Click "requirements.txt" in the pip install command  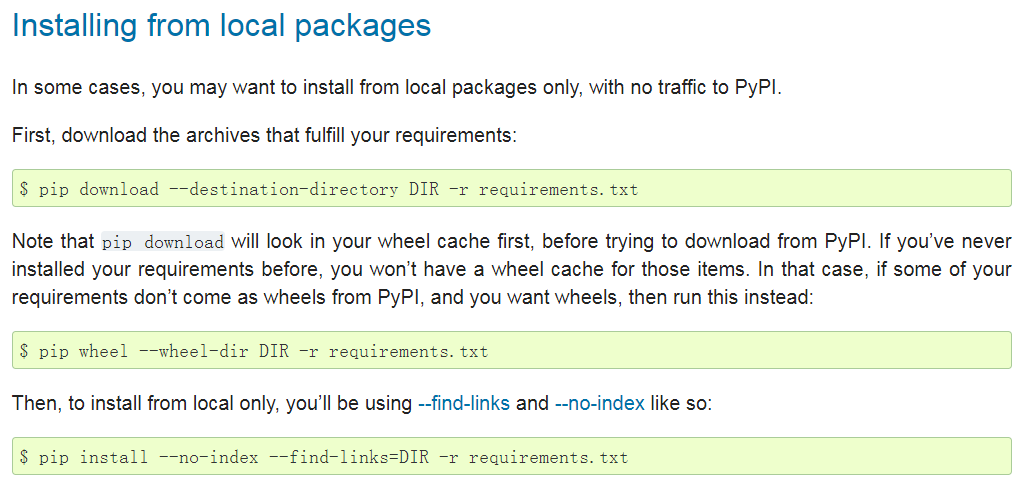point(548,457)
